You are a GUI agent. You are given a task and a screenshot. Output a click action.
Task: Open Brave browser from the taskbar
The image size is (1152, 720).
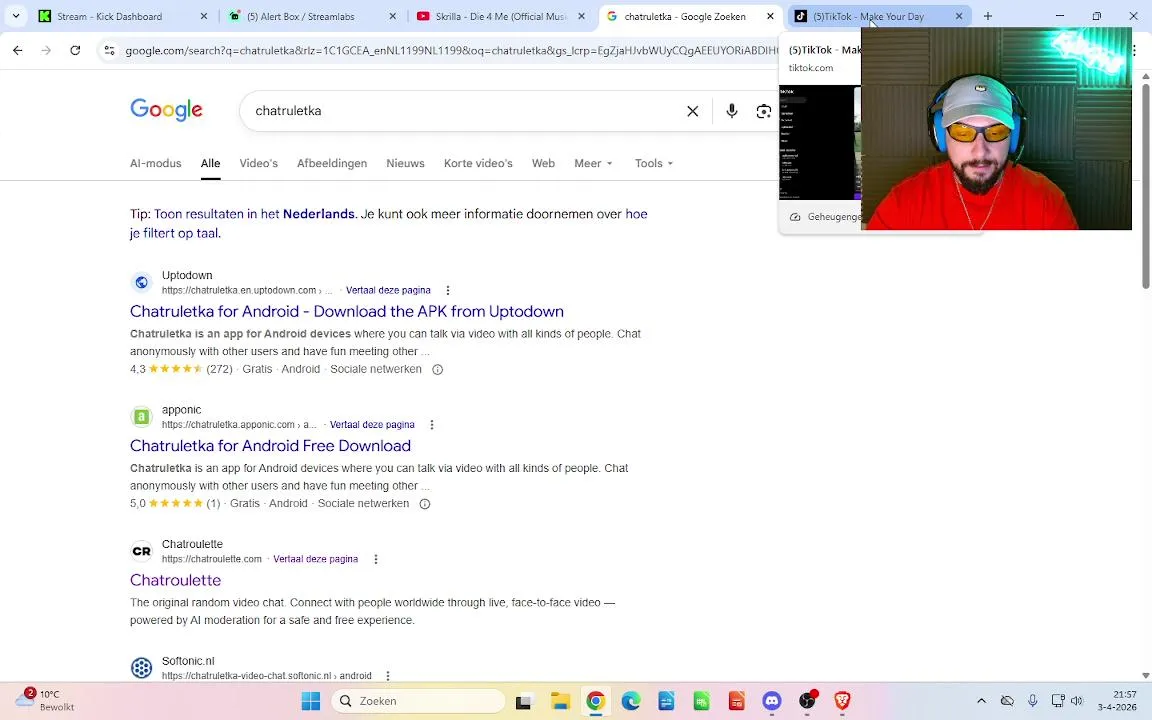pos(843,702)
